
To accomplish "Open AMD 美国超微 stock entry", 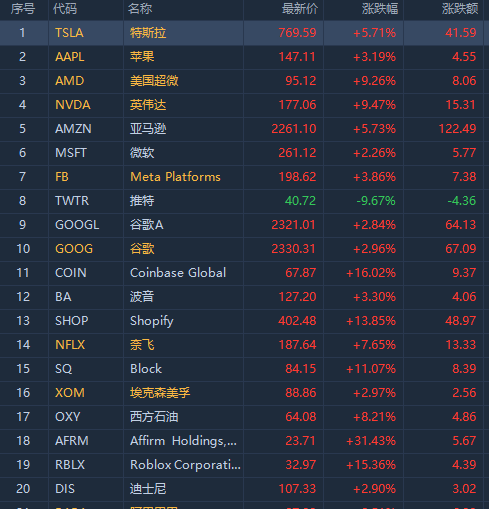I will point(244,81).
